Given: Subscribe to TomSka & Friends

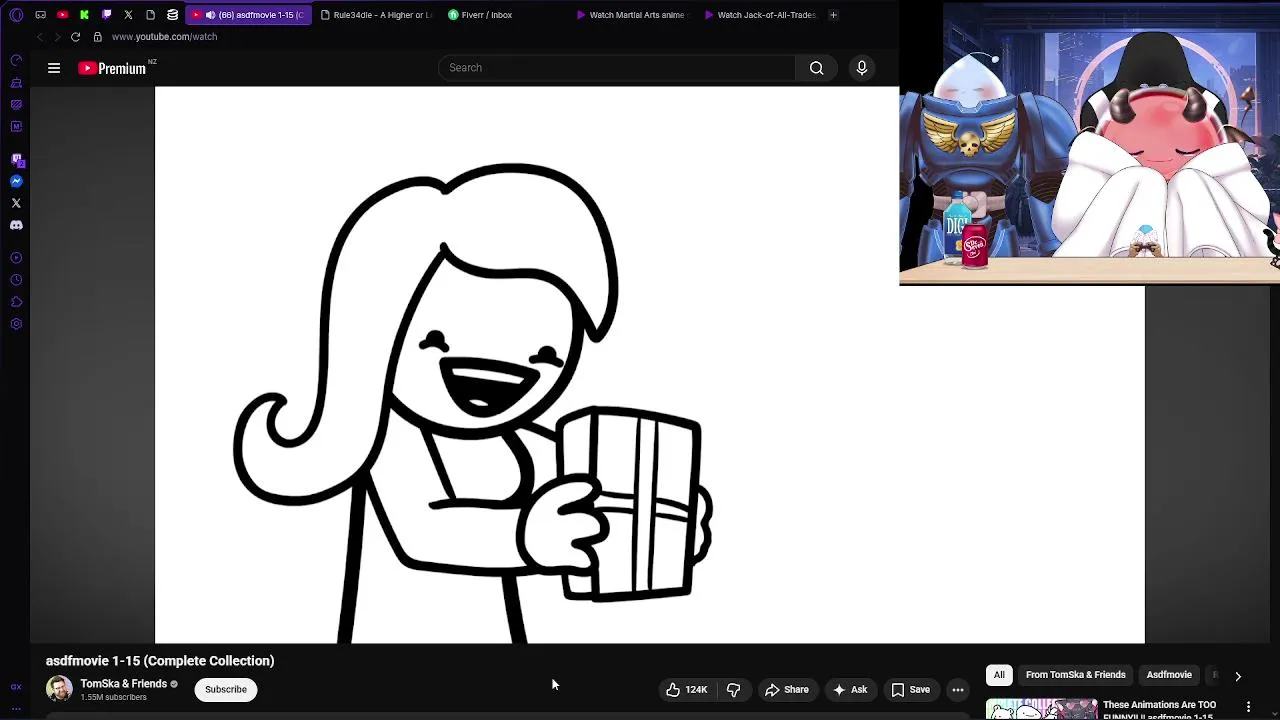Looking at the screenshot, I should [x=226, y=689].
